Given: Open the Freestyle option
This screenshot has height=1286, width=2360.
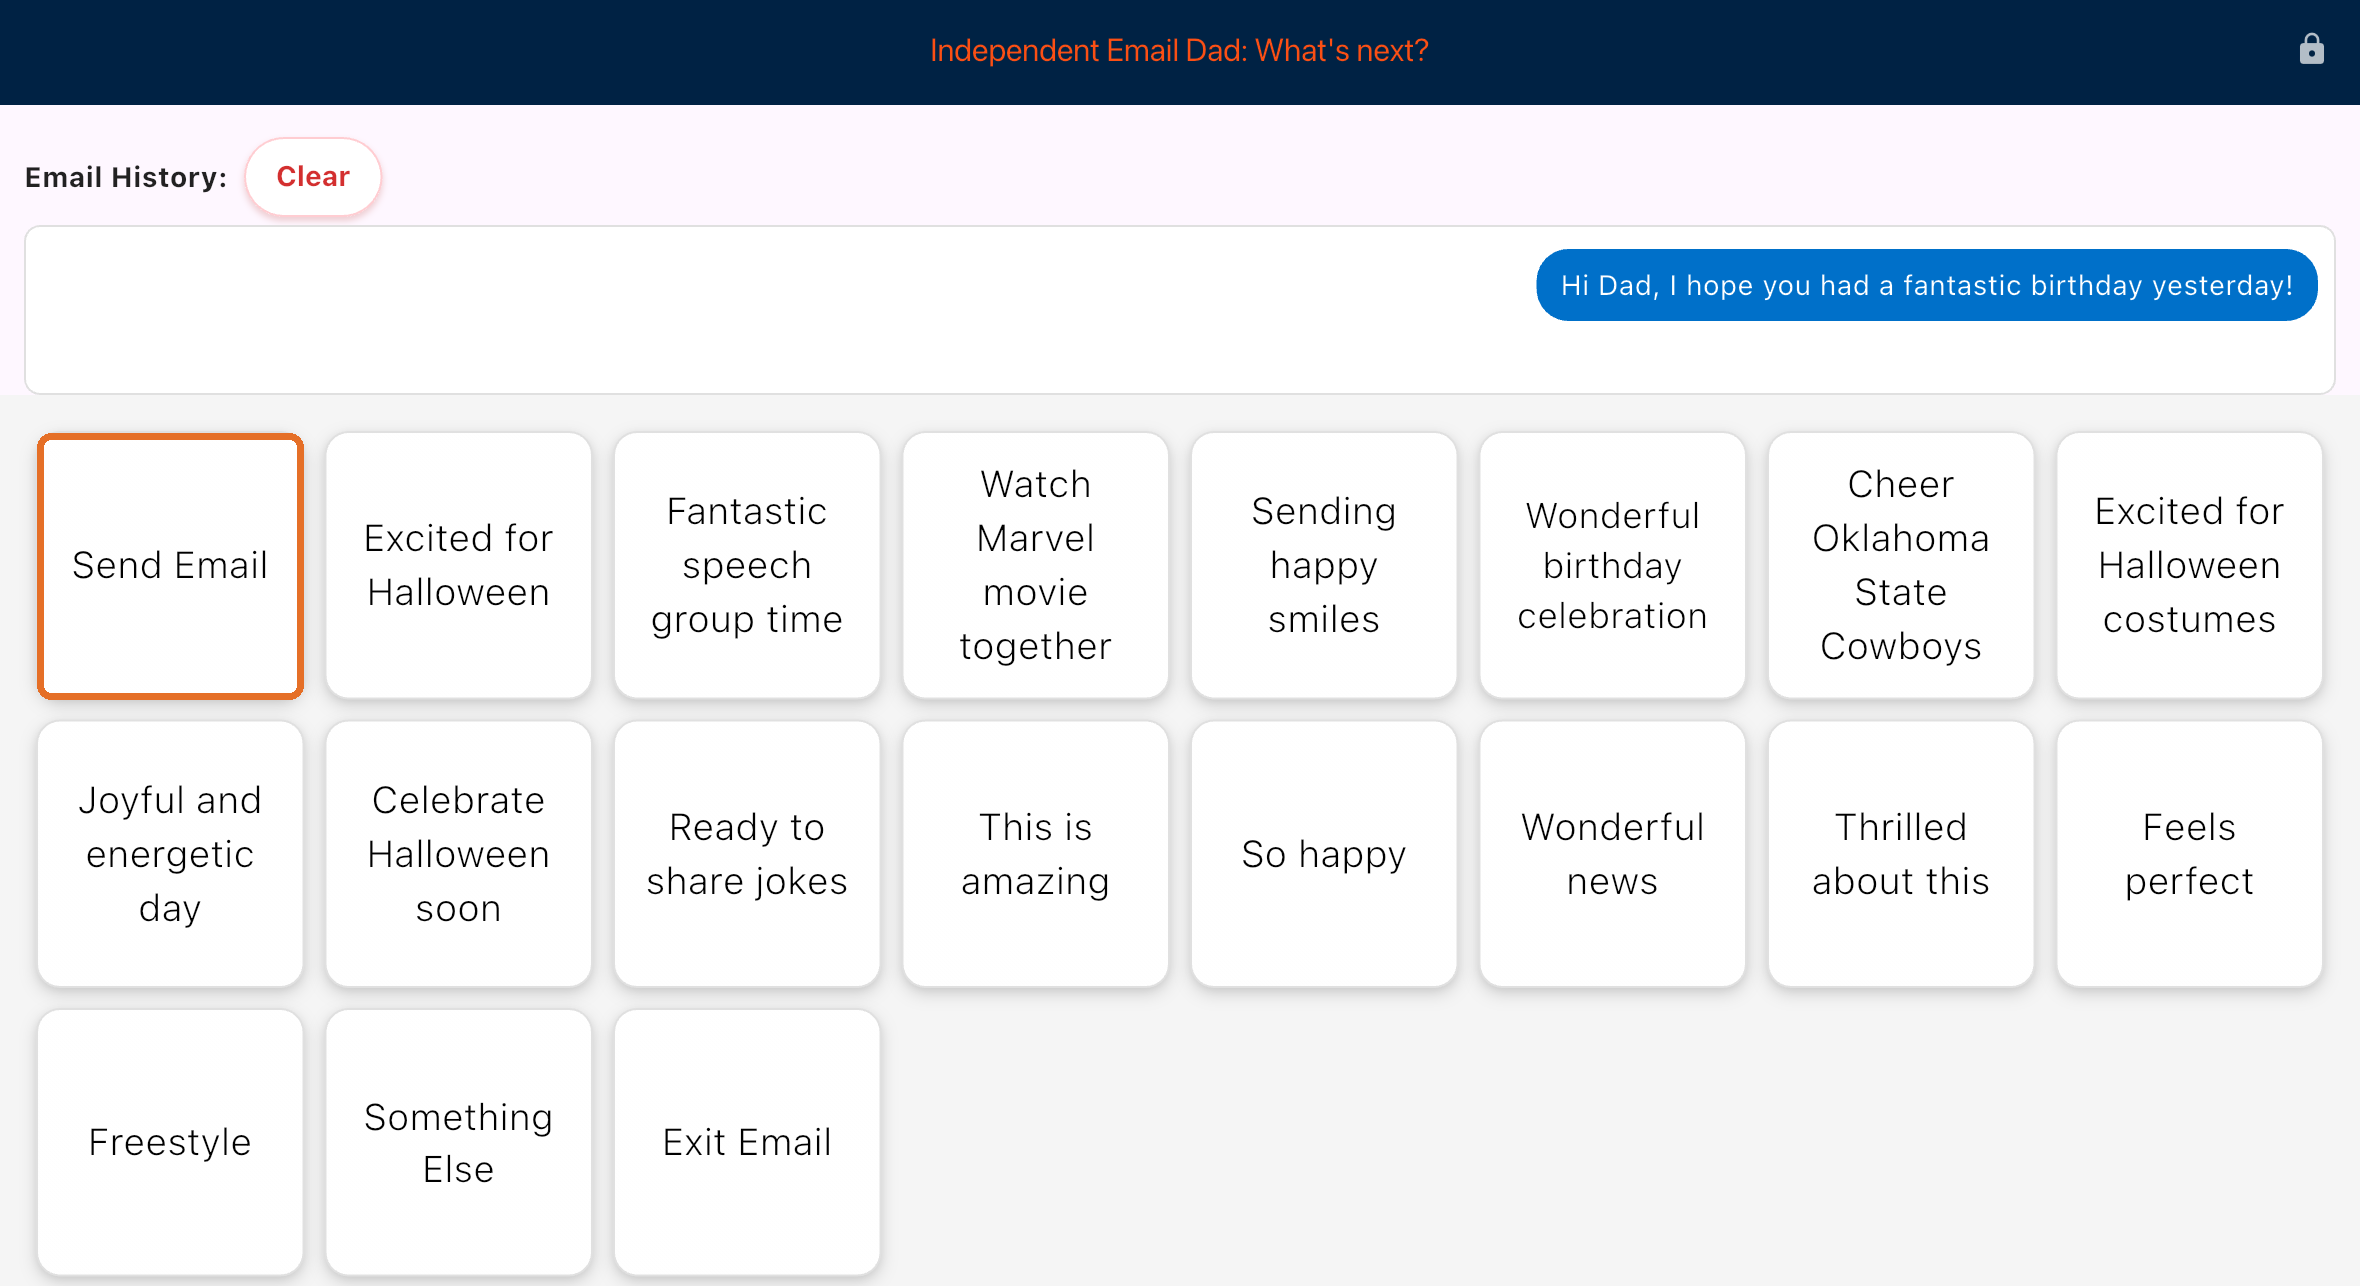Looking at the screenshot, I should pos(170,1142).
